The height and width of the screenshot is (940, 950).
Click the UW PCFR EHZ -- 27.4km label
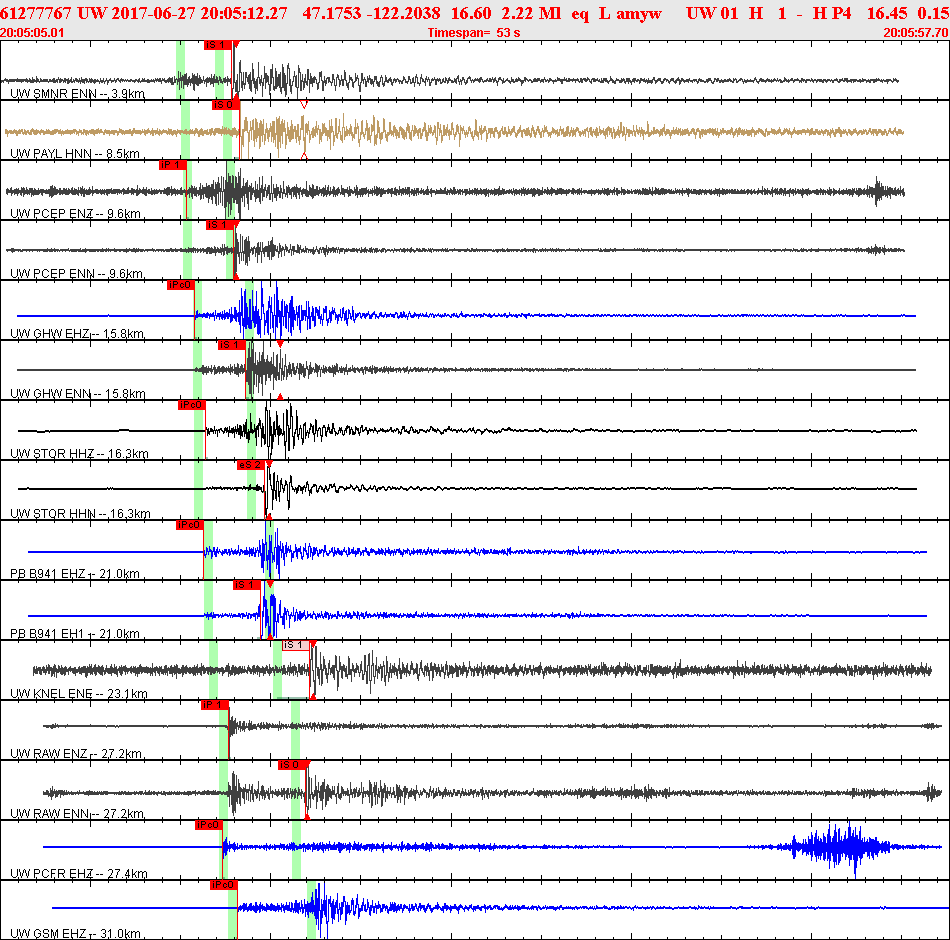pos(79,873)
